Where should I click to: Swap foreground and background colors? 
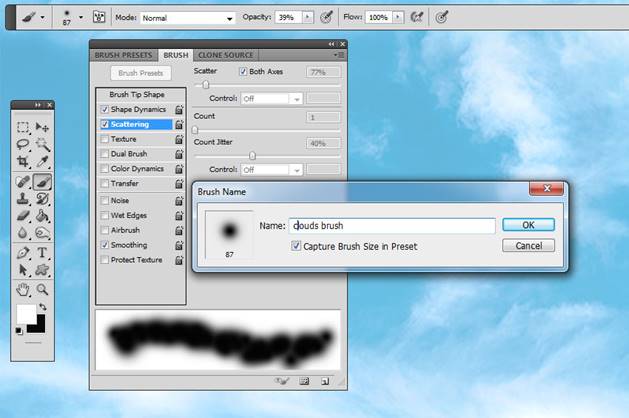point(43,307)
